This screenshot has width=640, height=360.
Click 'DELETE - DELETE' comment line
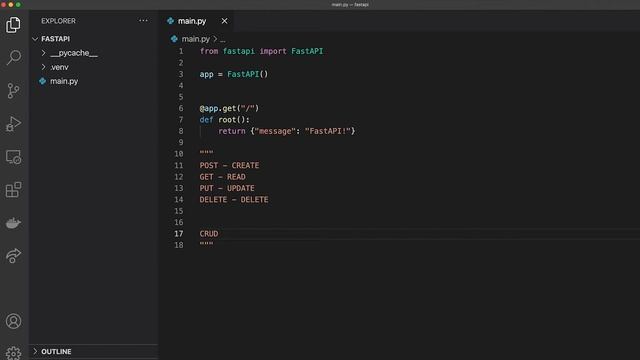(234, 200)
